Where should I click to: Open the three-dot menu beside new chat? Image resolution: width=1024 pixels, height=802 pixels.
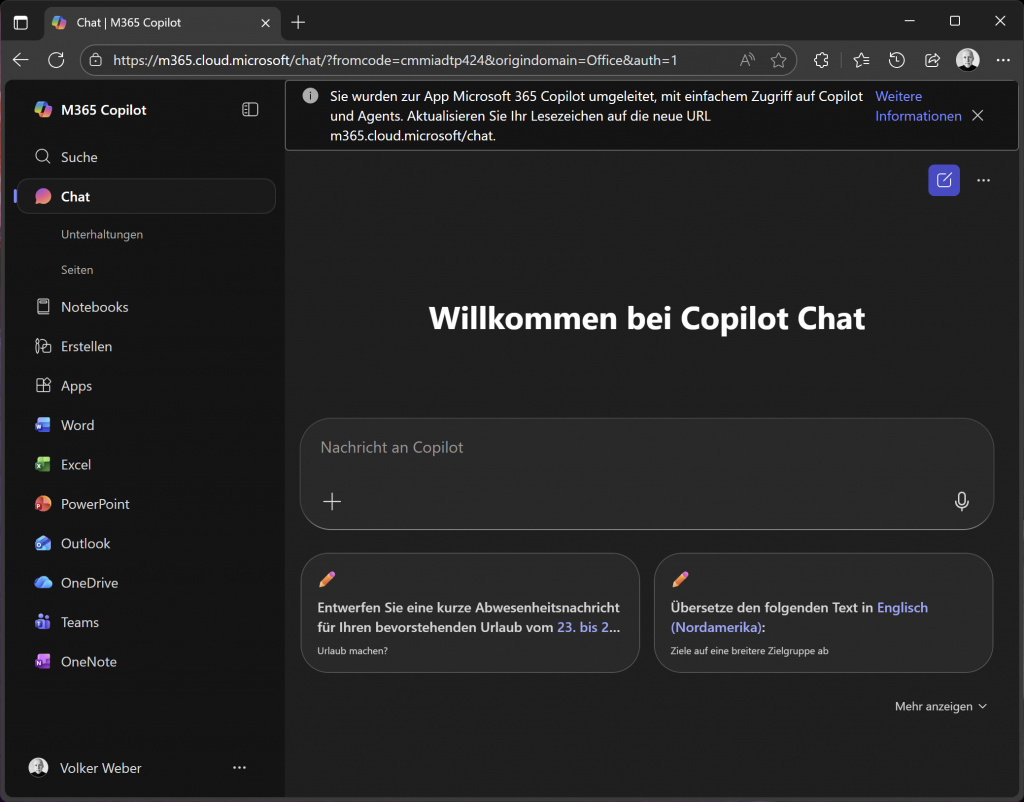(983, 180)
